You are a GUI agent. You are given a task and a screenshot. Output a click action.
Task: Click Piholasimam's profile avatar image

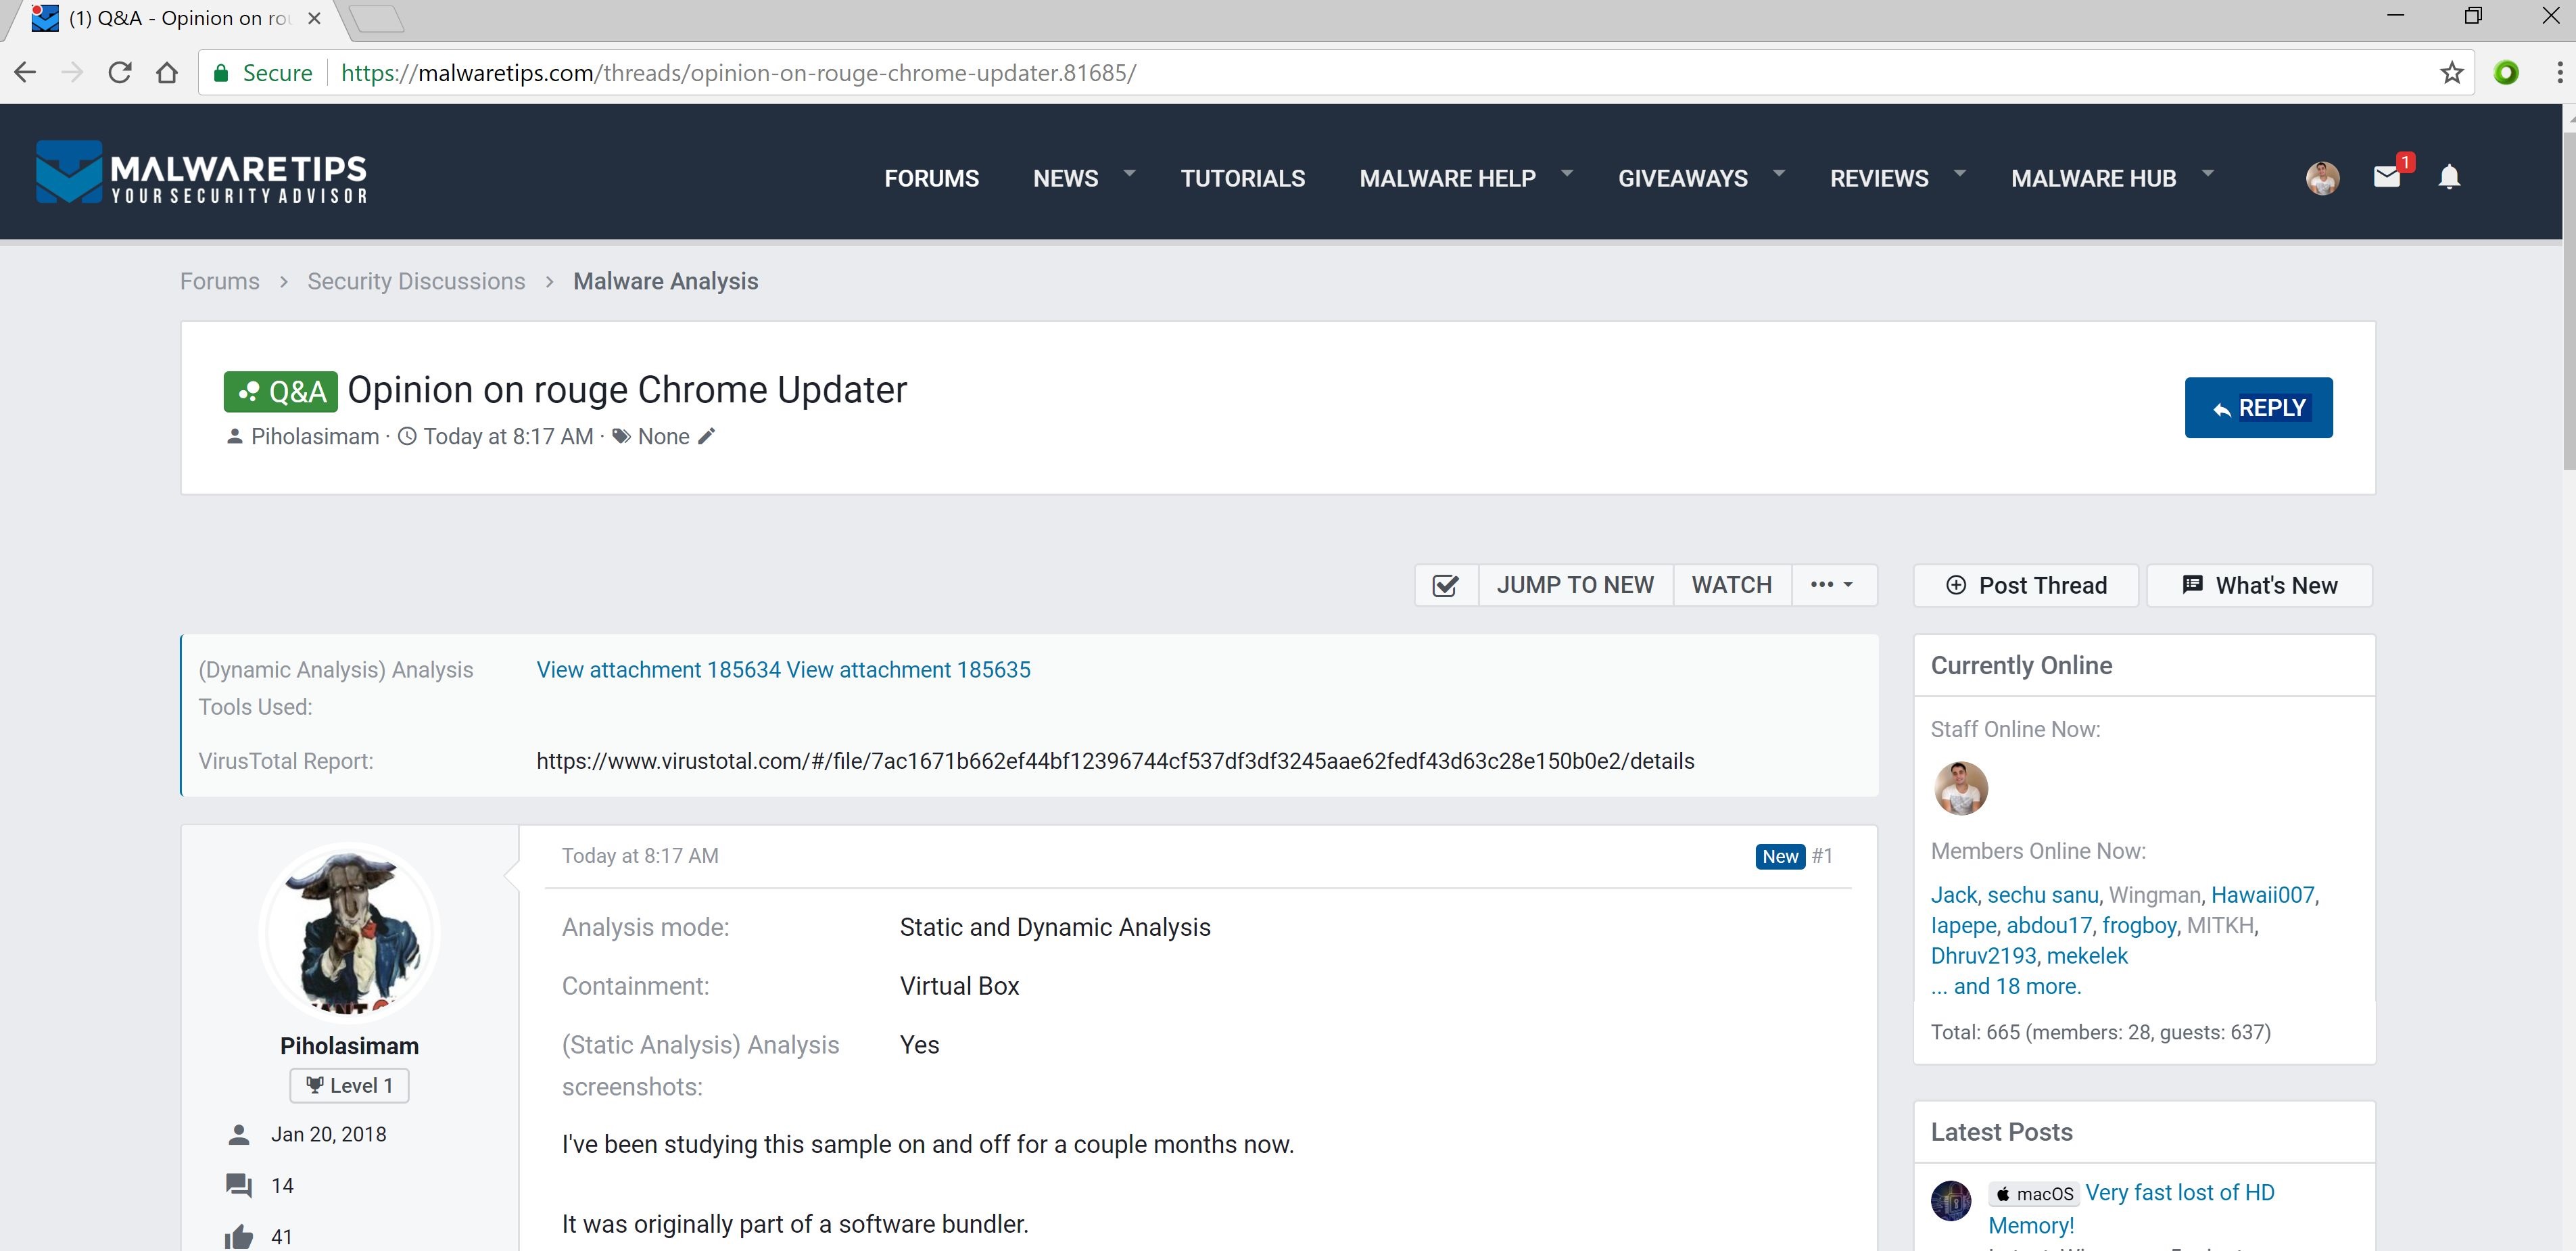click(x=349, y=930)
